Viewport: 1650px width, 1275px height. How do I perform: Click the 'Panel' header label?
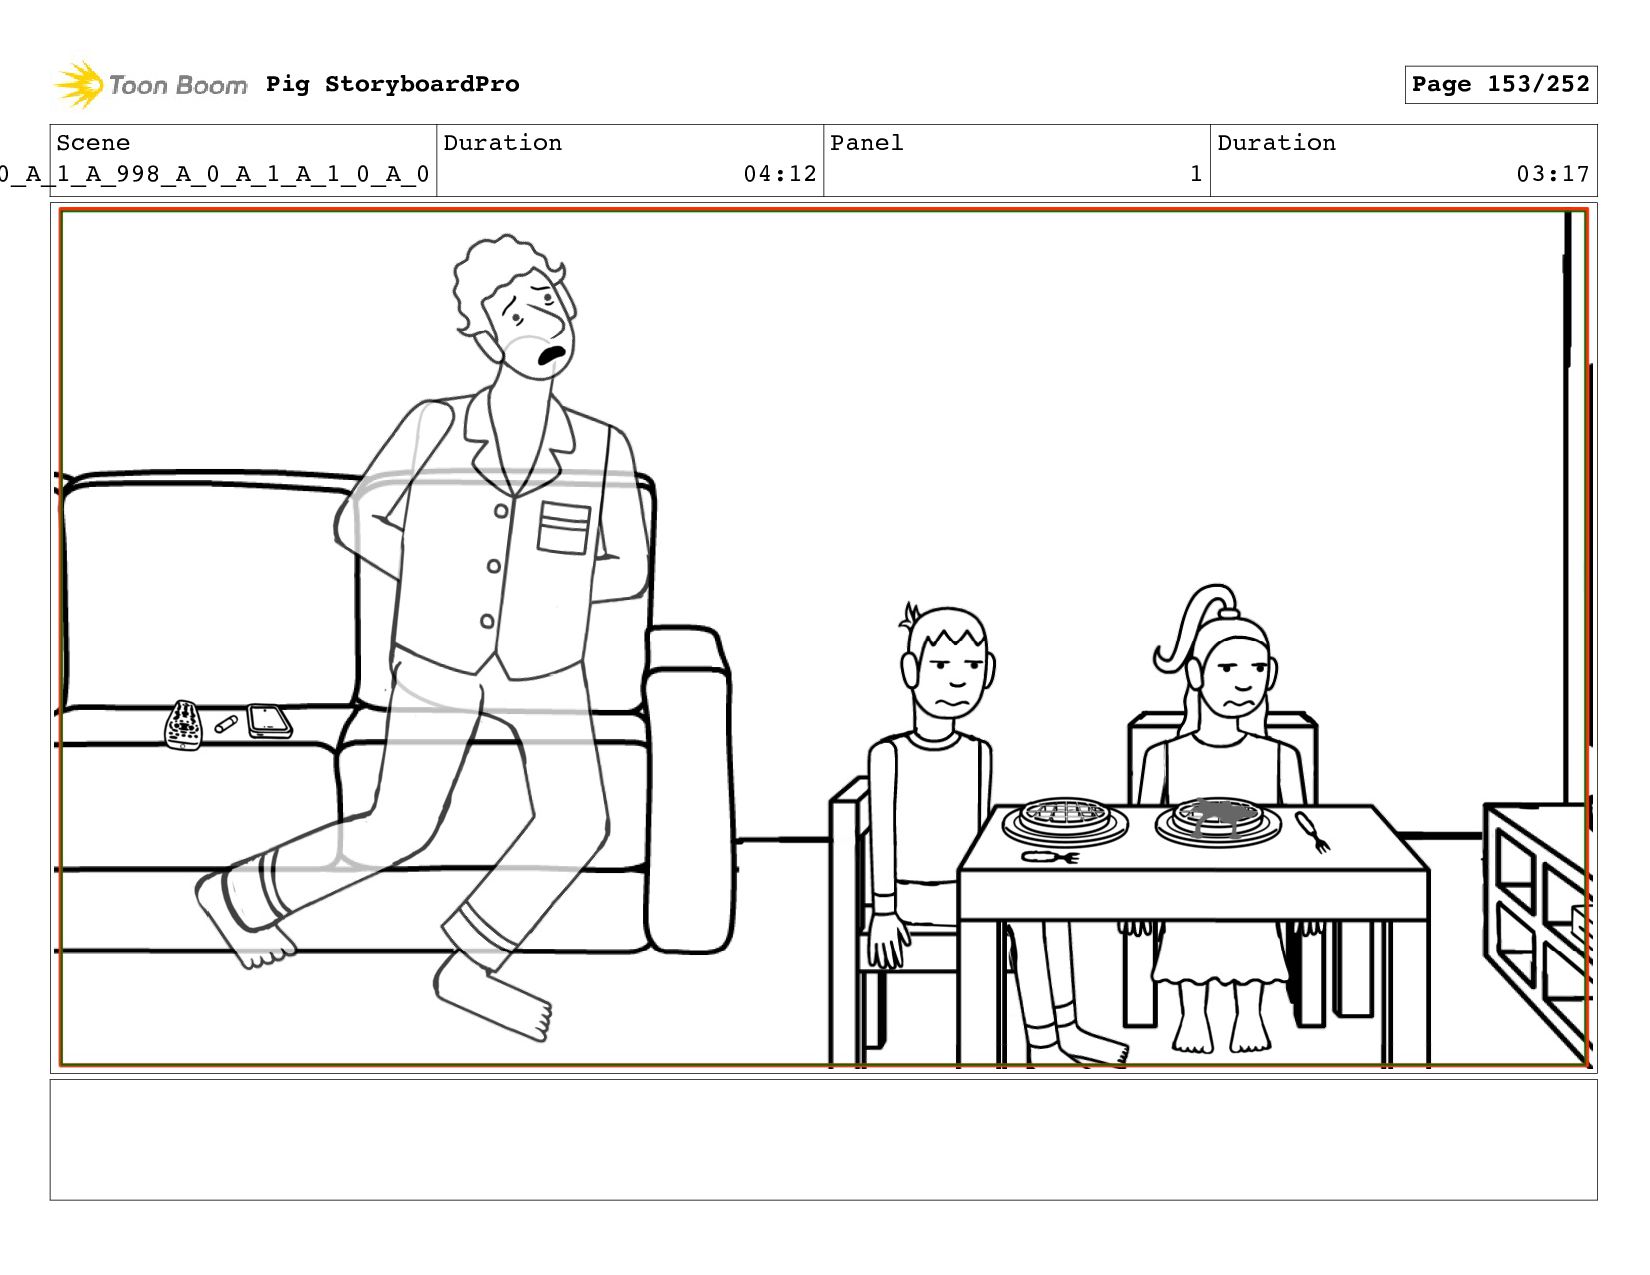pyautogui.click(x=867, y=143)
